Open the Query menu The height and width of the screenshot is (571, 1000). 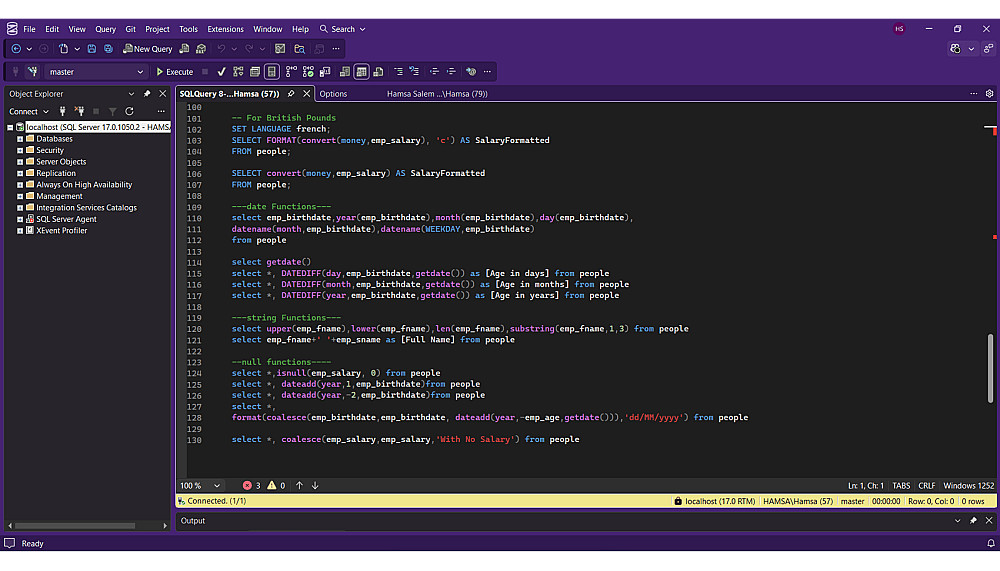coord(105,29)
